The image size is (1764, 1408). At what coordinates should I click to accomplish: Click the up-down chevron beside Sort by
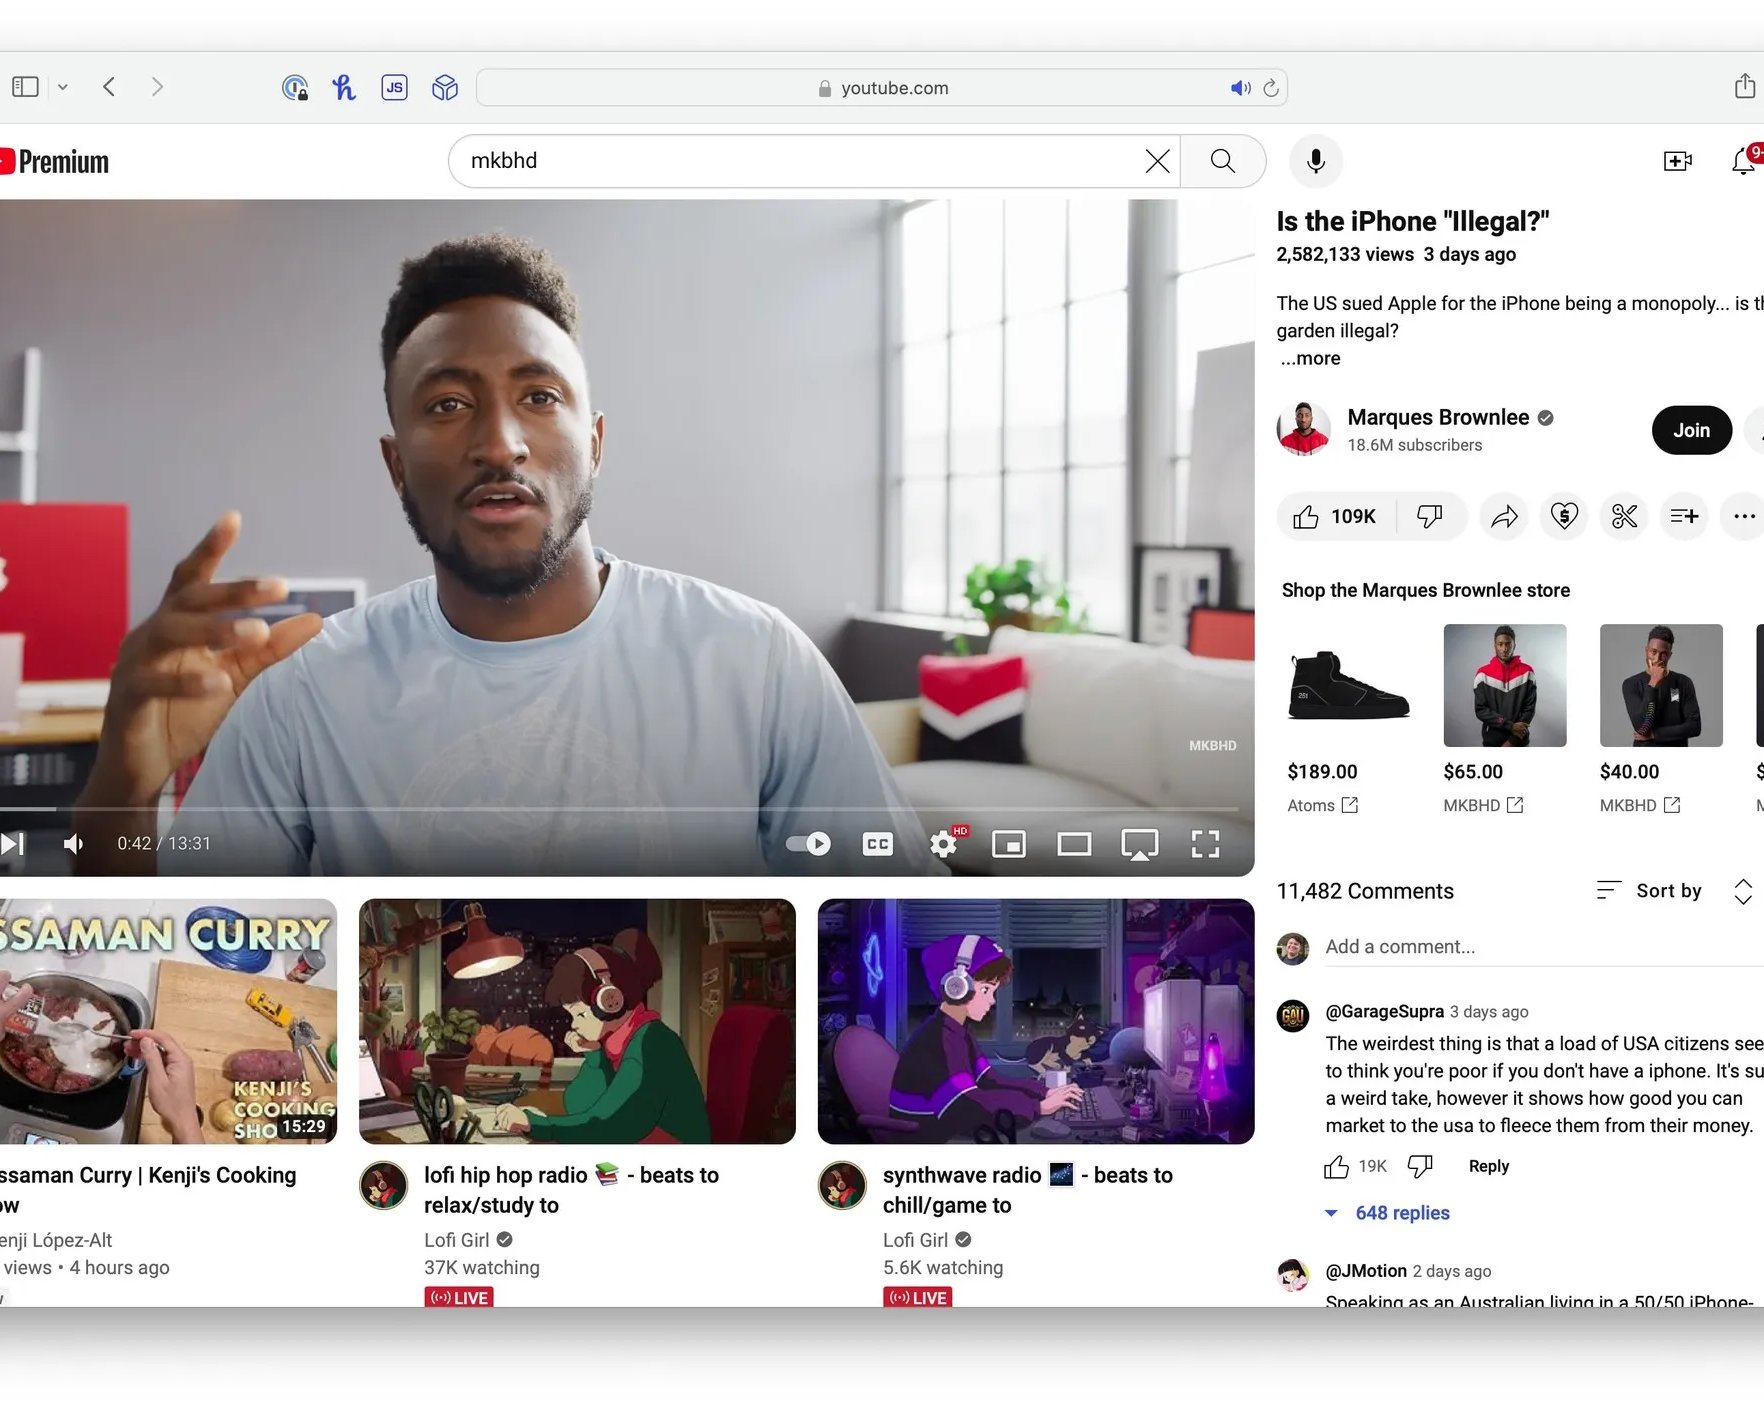1743,891
